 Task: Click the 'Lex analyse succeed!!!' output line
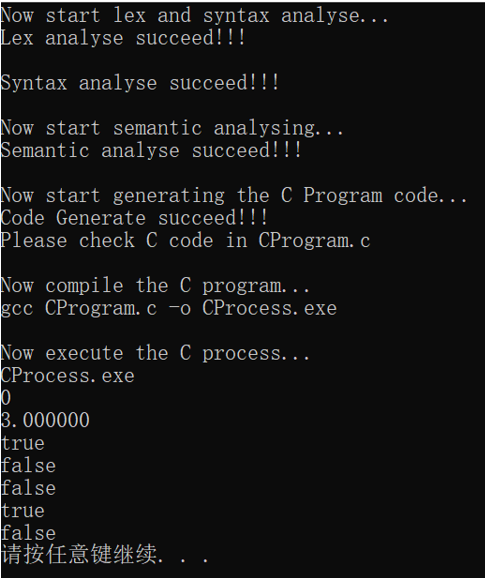coord(123,38)
